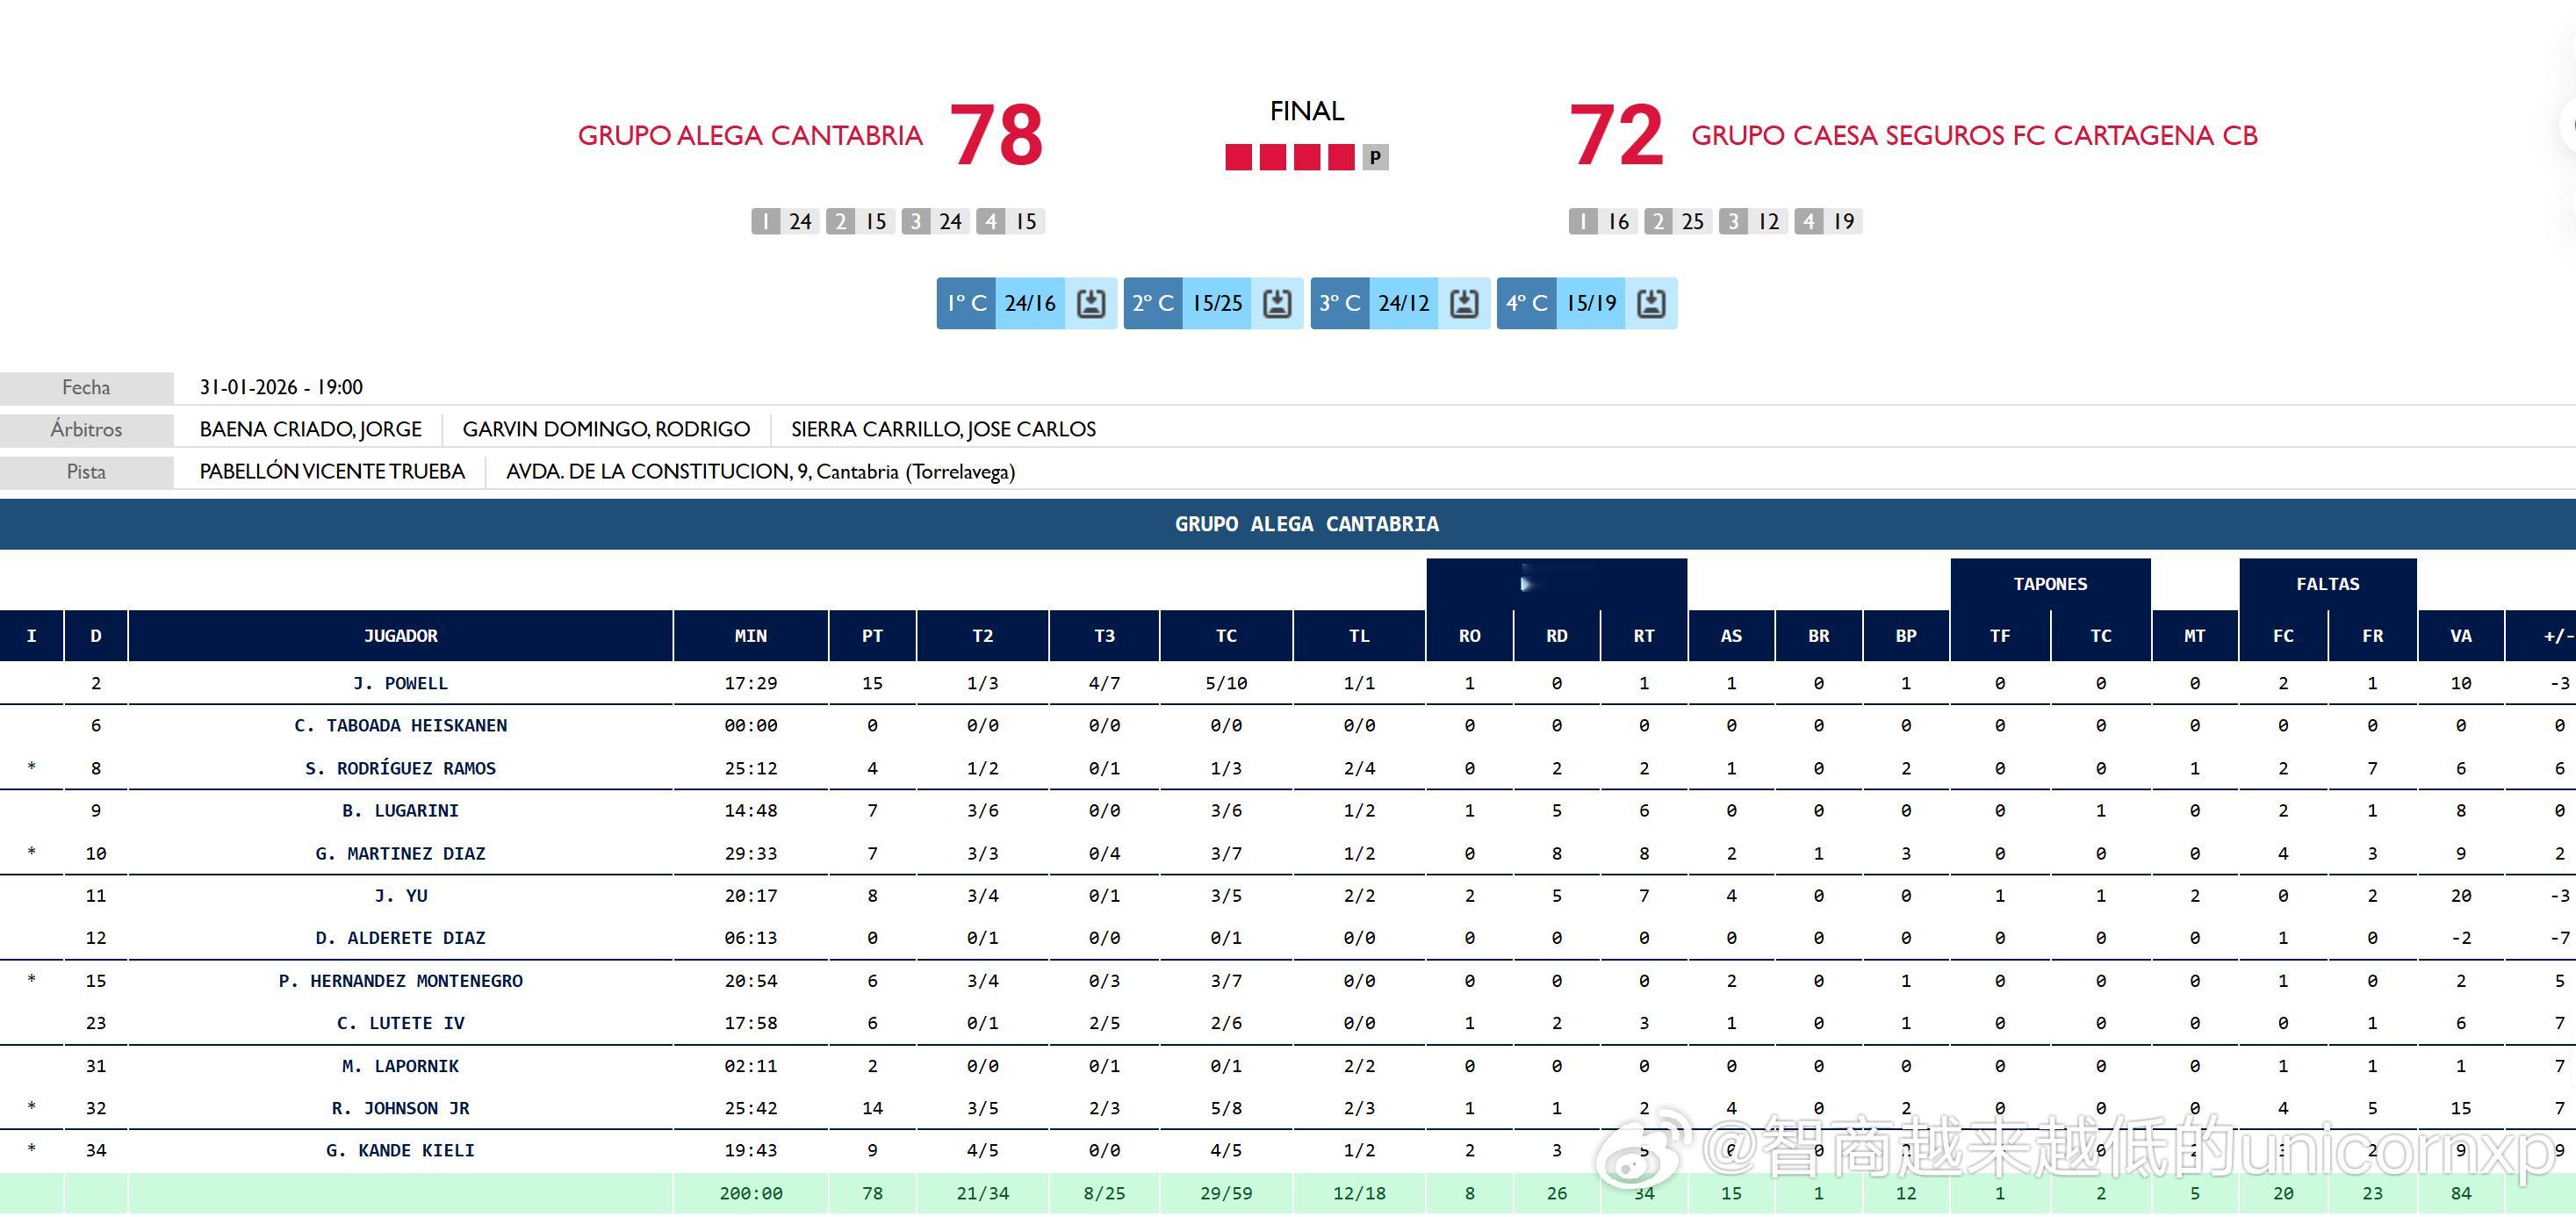Open GRUPO ALEGA CANTABRIA team name link
2576x1217 pixels.
click(750, 136)
